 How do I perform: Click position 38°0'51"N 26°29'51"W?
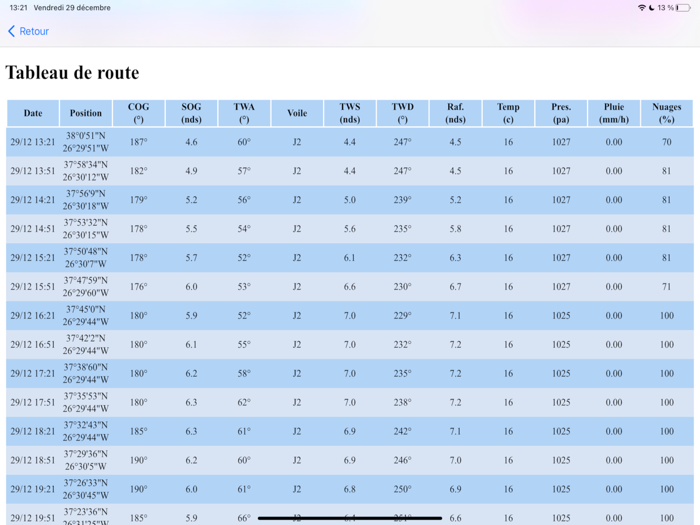[86, 142]
